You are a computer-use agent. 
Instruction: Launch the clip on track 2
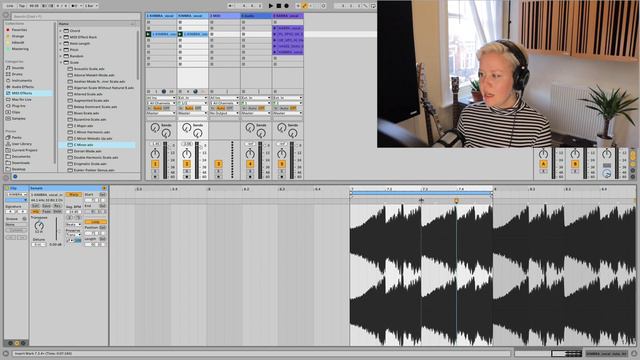click(180, 34)
